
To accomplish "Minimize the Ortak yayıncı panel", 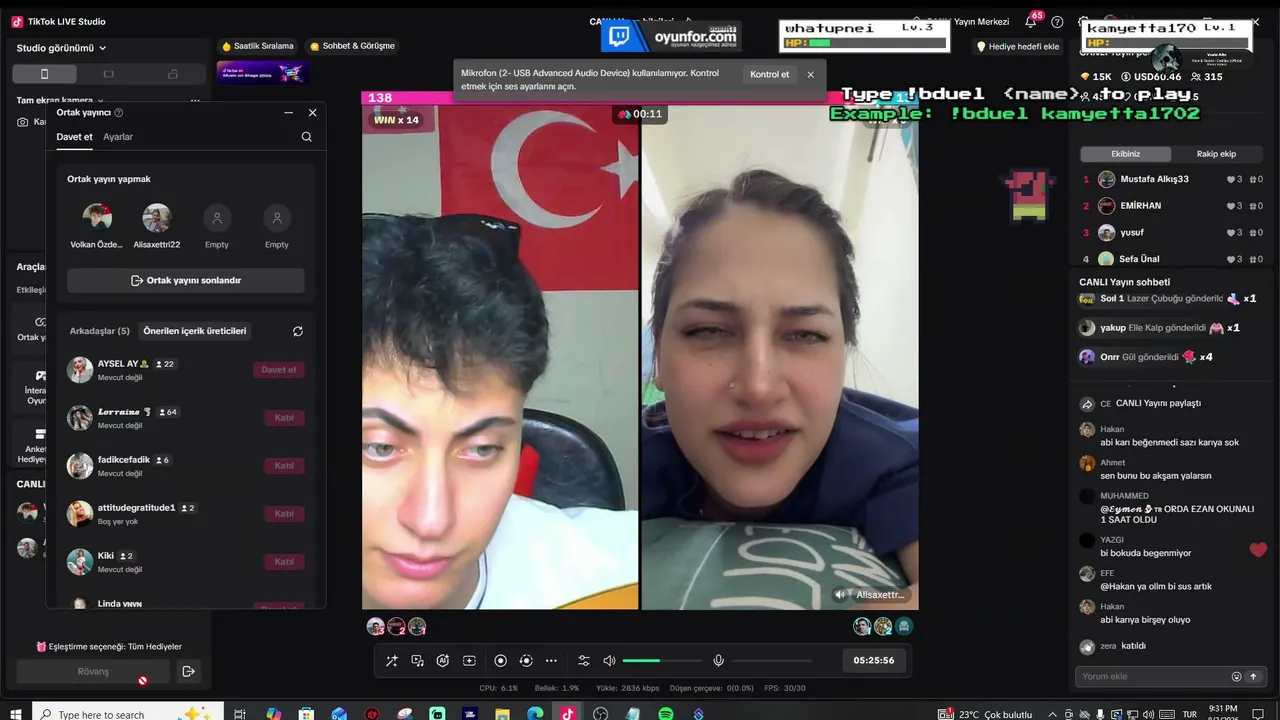I will 289,113.
